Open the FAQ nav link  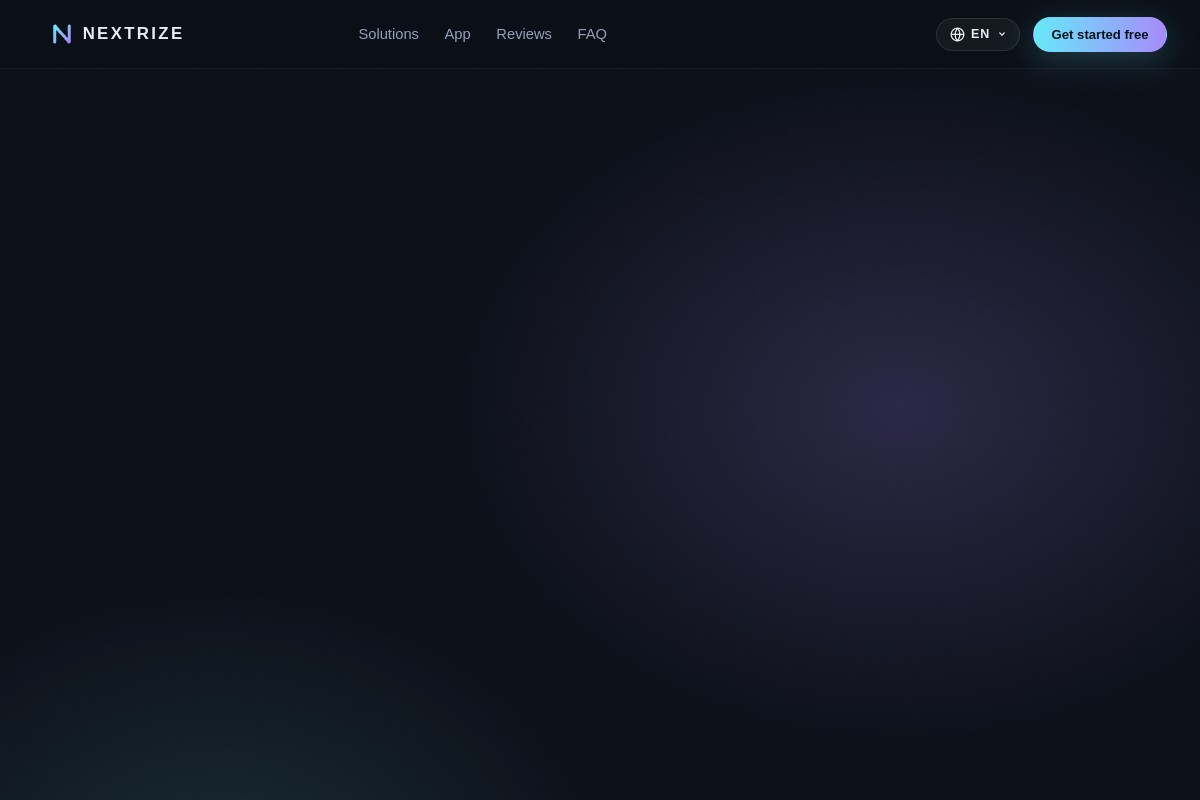[x=592, y=34]
